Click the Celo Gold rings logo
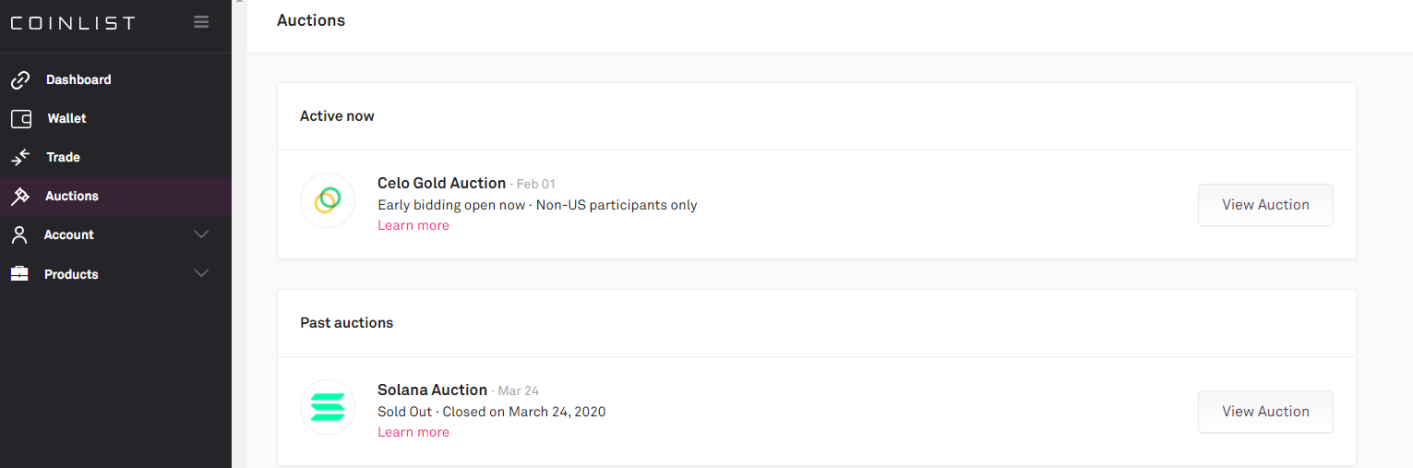 [327, 201]
